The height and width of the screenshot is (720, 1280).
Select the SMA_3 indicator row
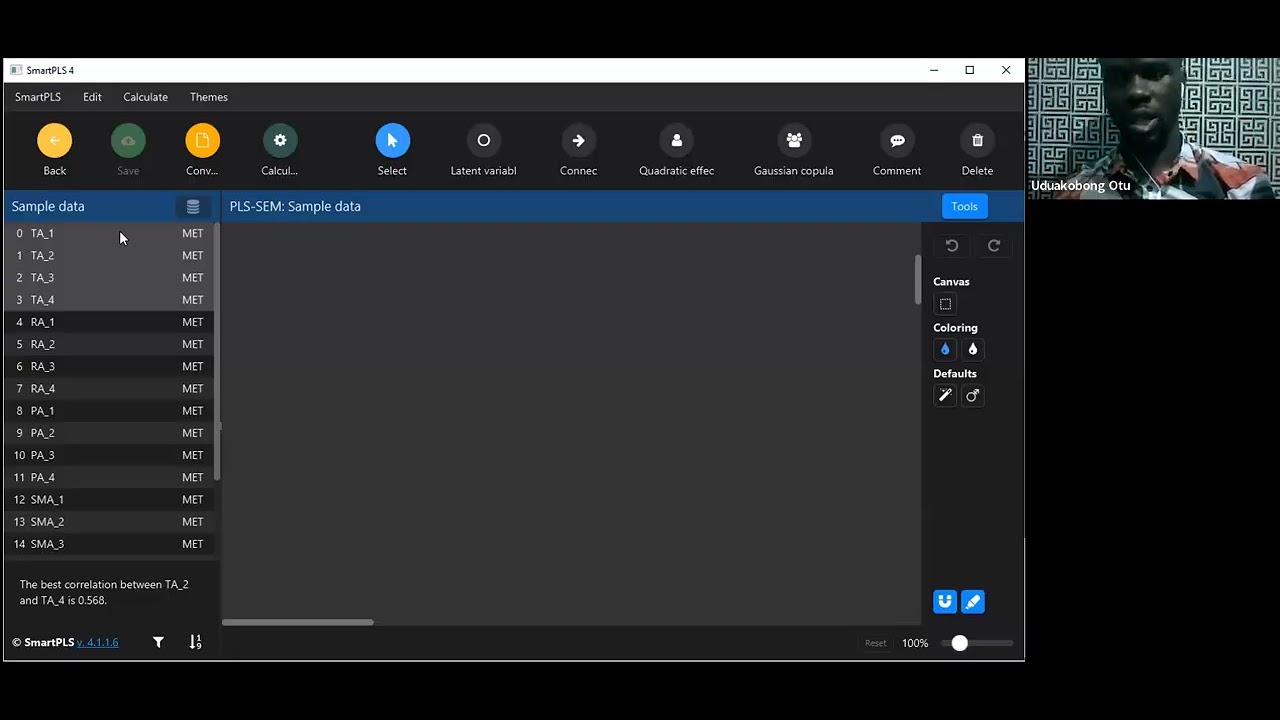[x=109, y=544]
